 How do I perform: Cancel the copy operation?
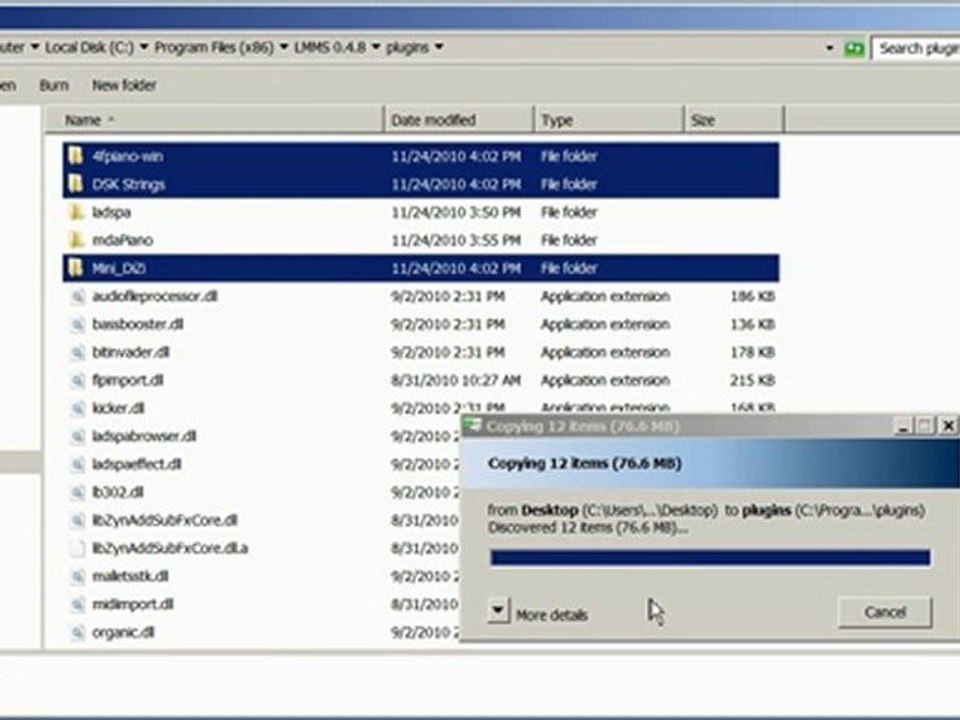(885, 612)
